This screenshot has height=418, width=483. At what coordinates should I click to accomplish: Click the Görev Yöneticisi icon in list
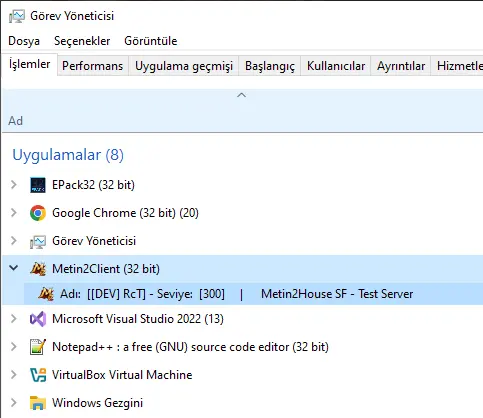pyautogui.click(x=38, y=241)
